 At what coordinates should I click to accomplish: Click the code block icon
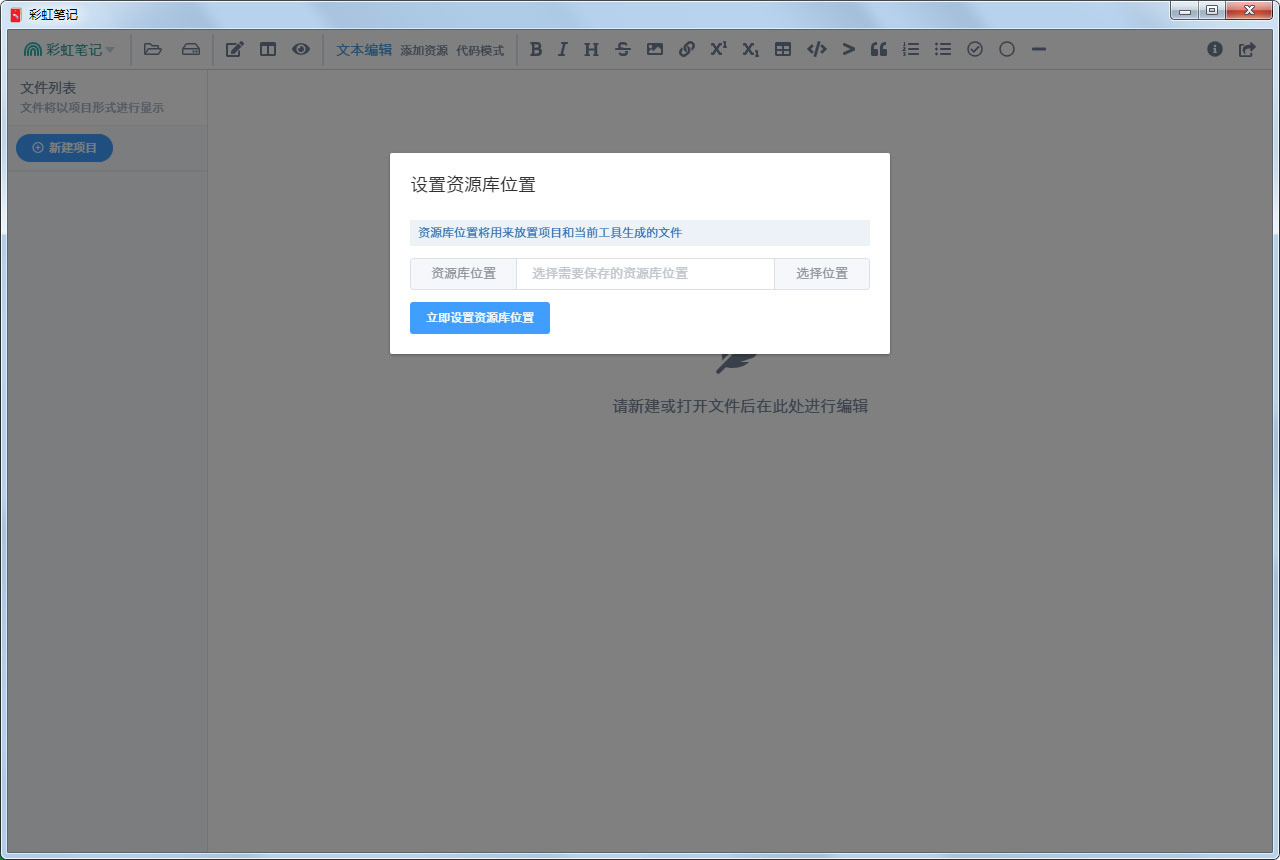[x=816, y=49]
